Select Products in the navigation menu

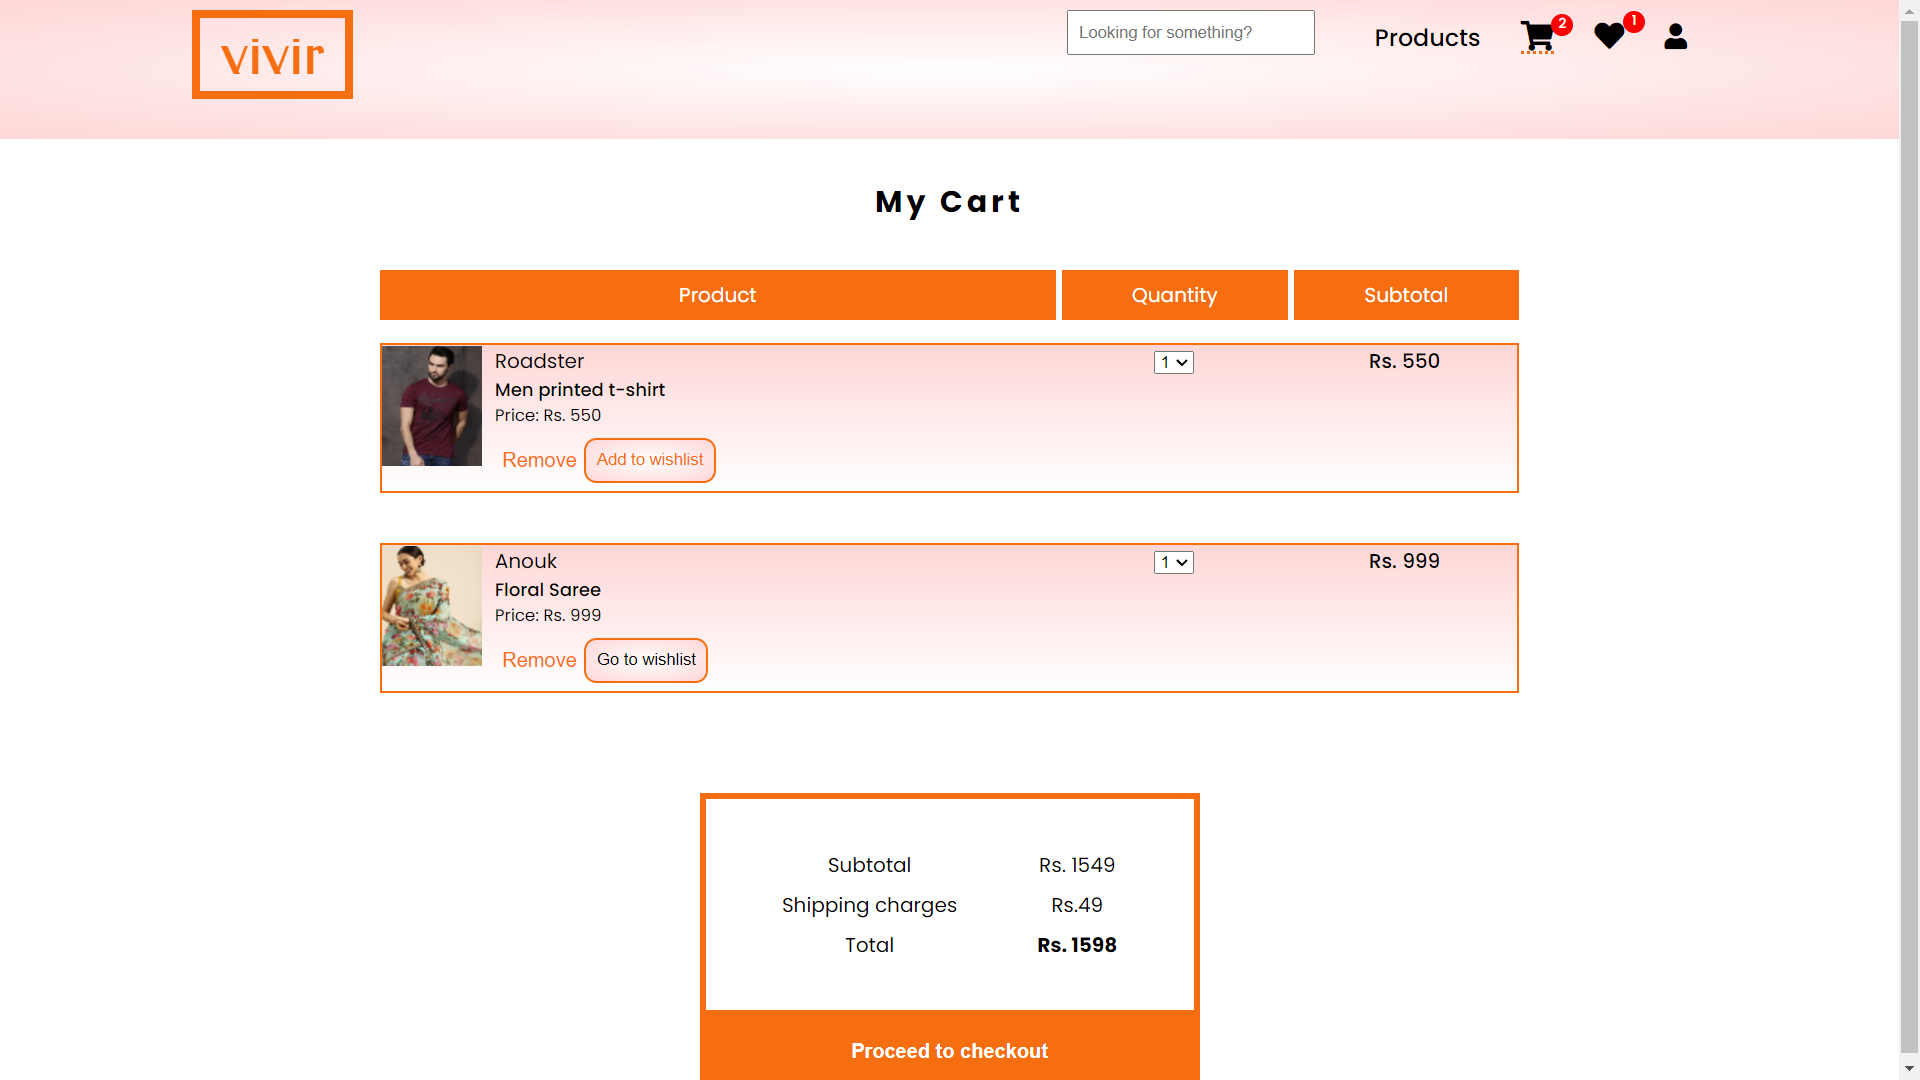(1427, 38)
